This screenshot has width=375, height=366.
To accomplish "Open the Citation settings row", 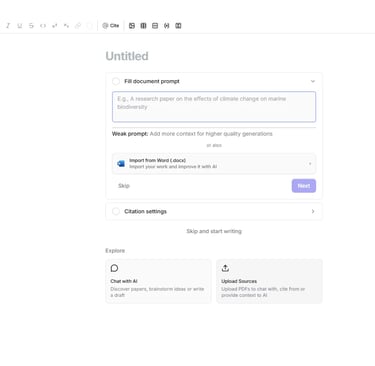I will 214,211.
